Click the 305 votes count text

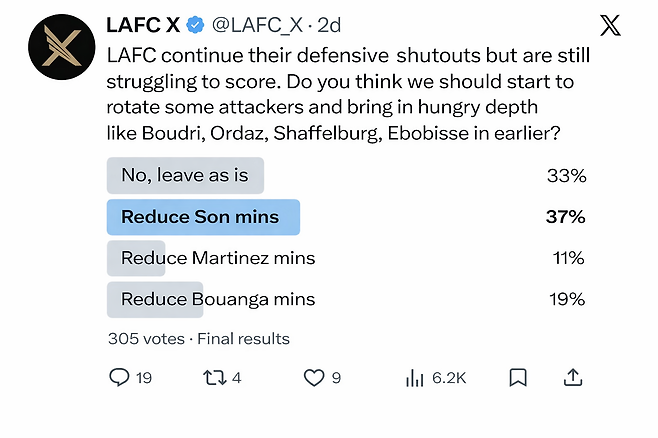(148, 338)
